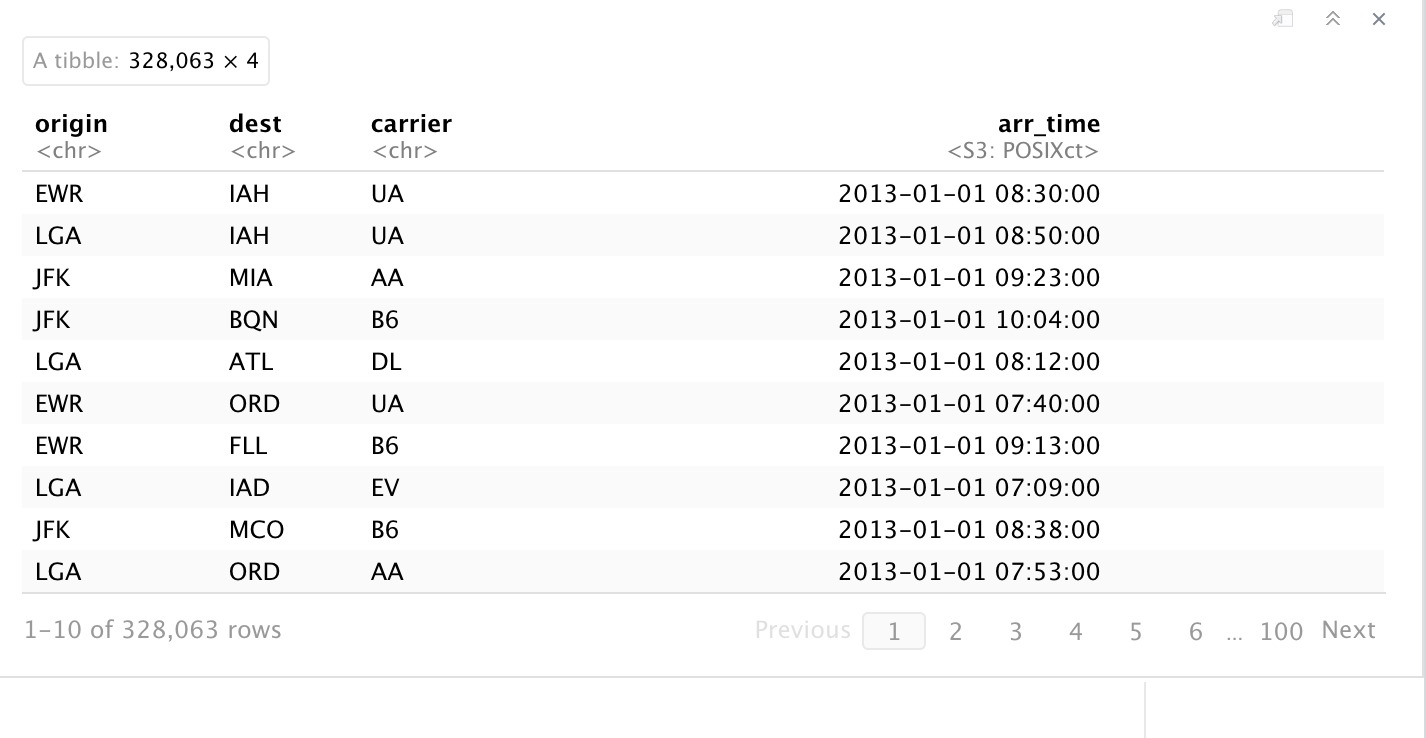Viewport: 1426px width, 738px height.
Task: Clear the tibble output using the X icon
Action: pyautogui.click(x=1377, y=18)
